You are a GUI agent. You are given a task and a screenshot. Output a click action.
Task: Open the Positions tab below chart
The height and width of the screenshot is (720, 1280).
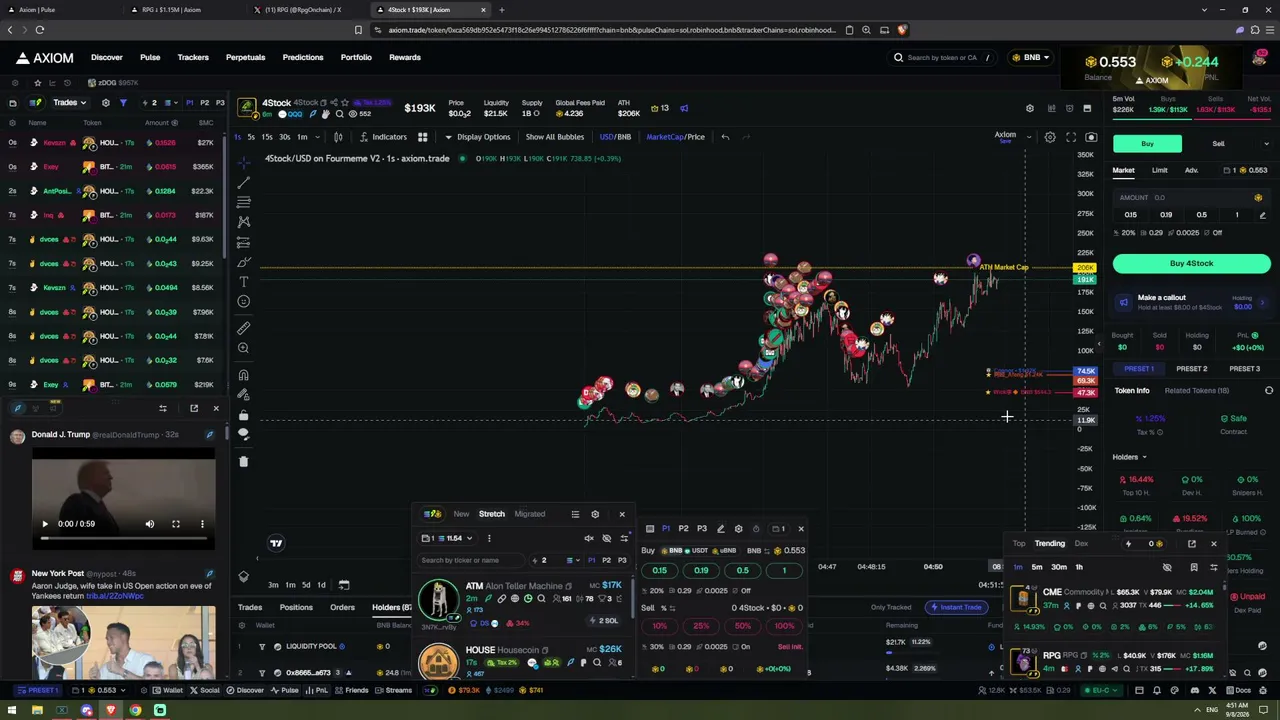tap(296, 607)
